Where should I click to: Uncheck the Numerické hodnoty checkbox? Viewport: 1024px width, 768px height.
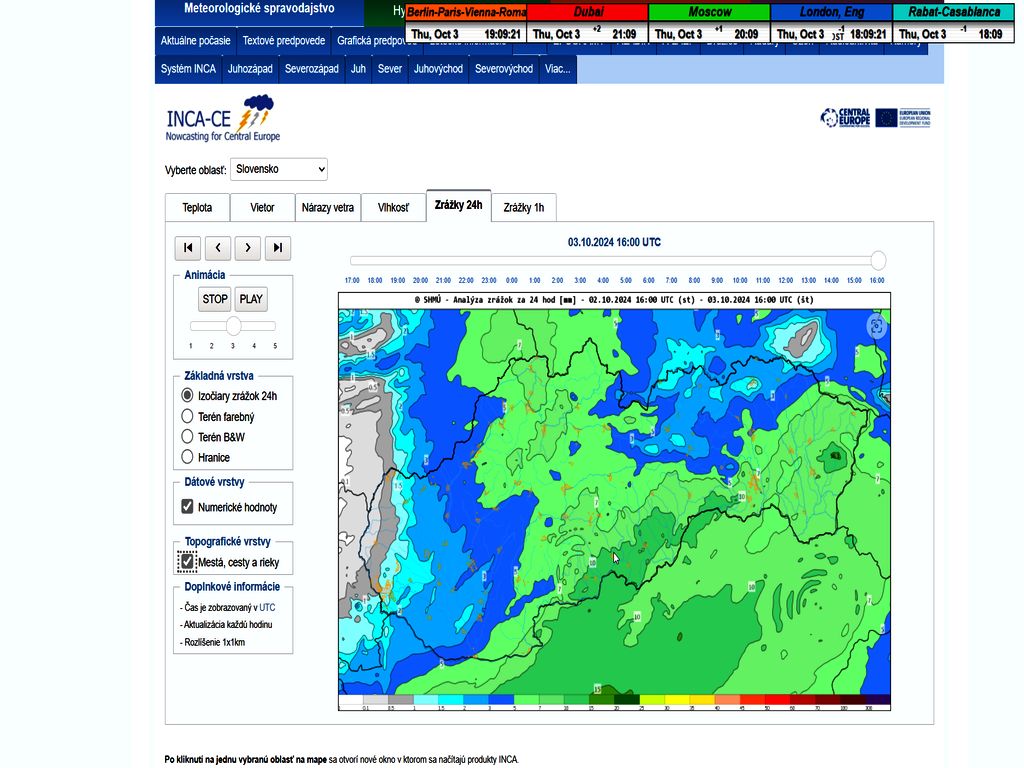[x=187, y=507]
